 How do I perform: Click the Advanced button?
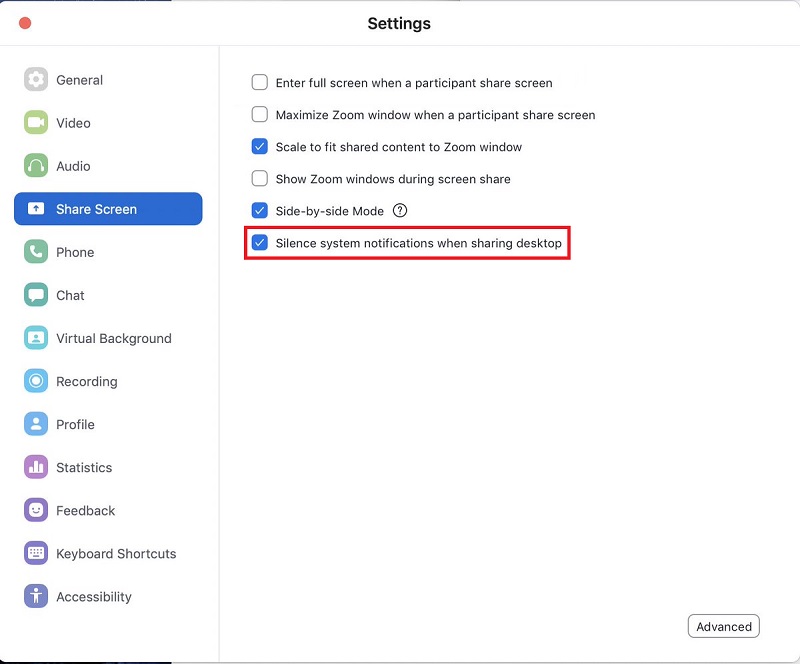click(723, 627)
